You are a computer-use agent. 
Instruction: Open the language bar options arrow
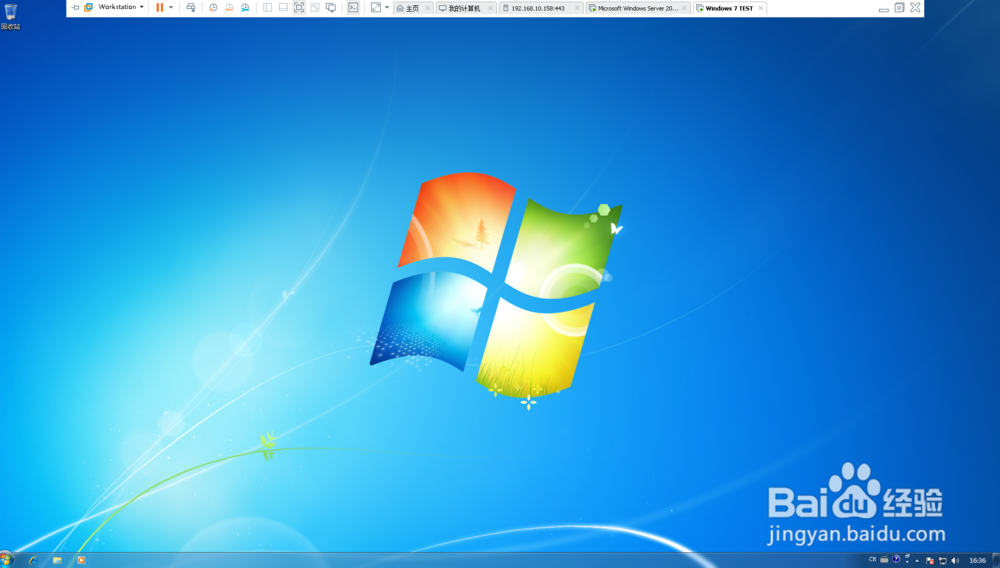pos(907,562)
